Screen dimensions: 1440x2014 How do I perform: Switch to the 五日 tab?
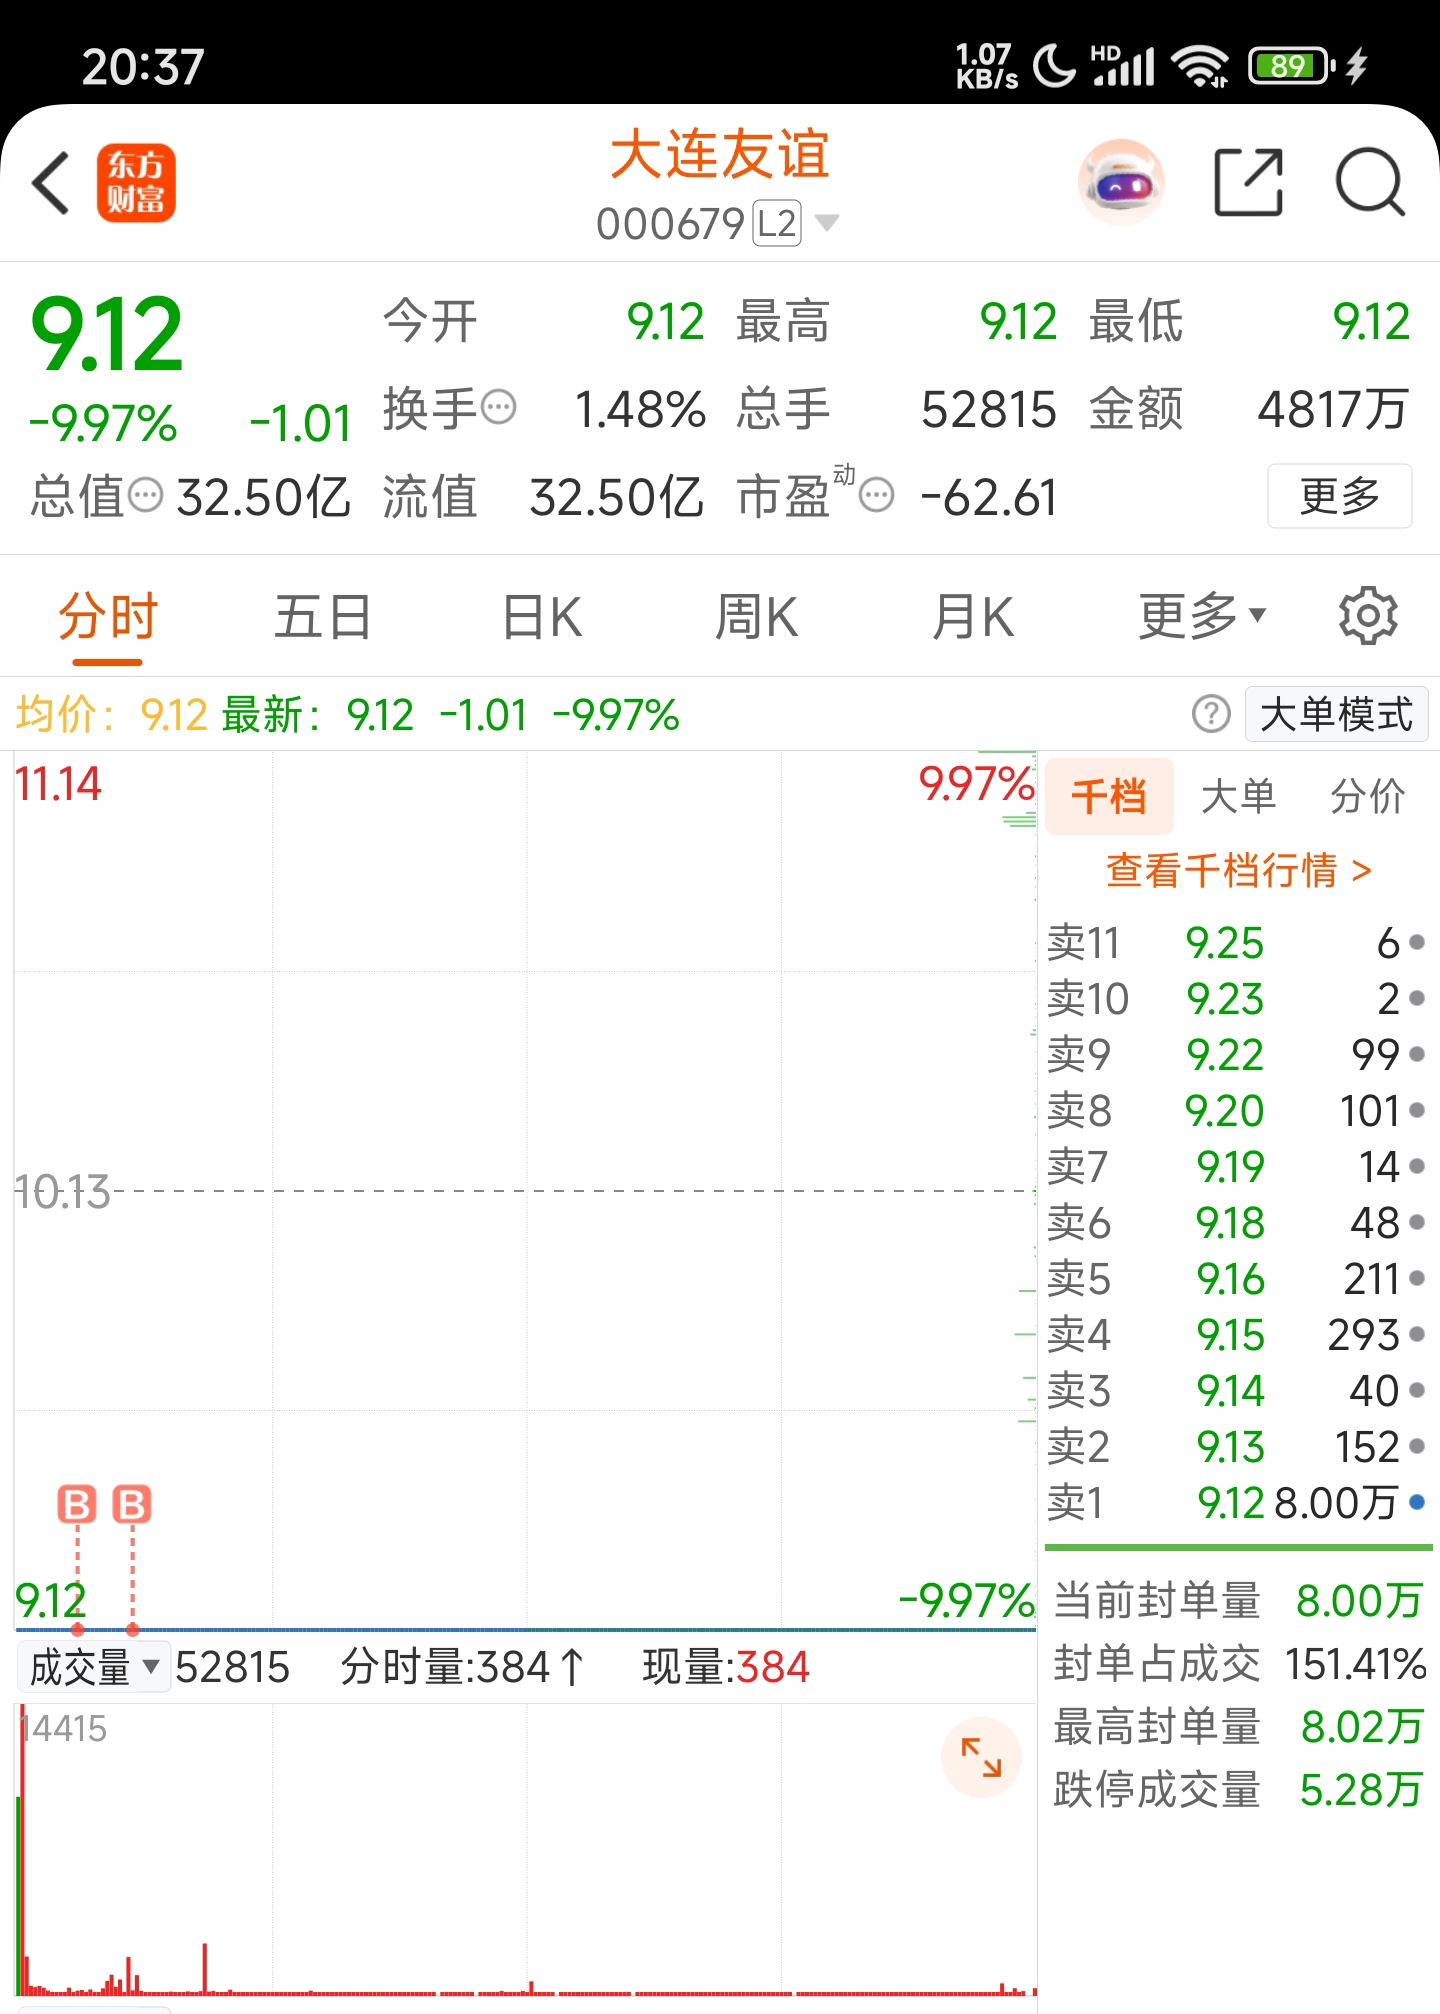323,616
